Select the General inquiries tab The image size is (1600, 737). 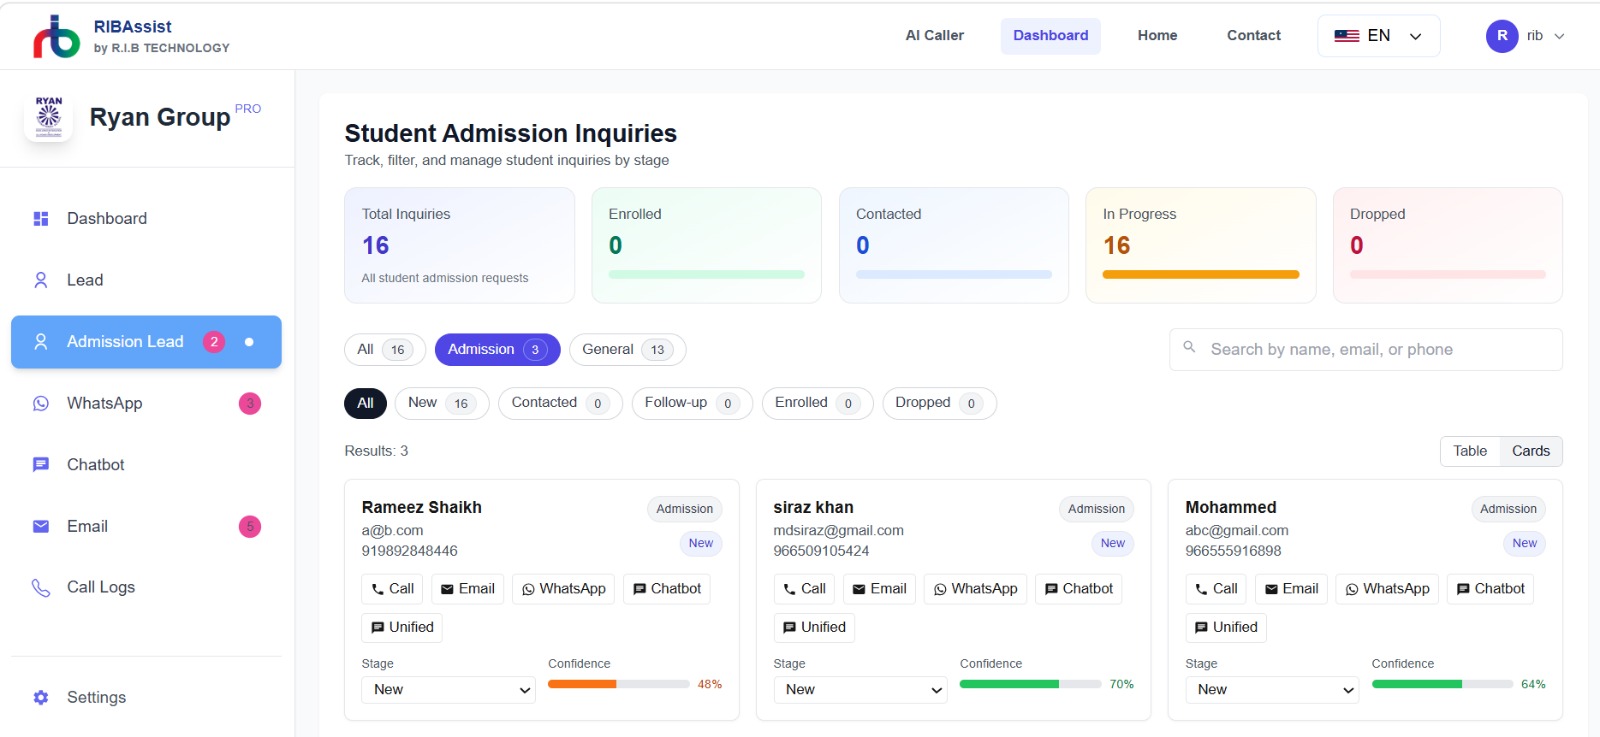tap(627, 350)
